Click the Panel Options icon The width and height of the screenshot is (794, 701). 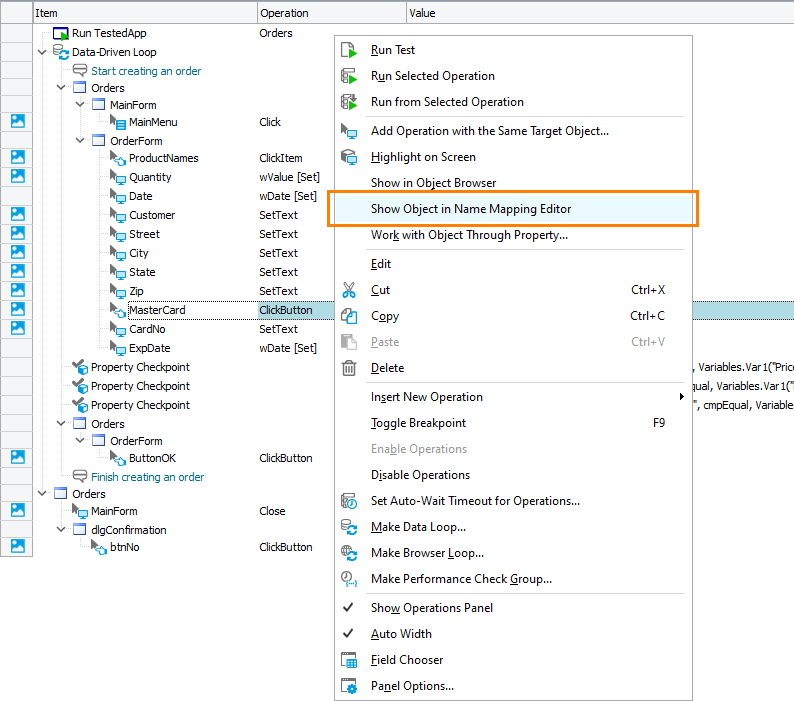point(349,686)
